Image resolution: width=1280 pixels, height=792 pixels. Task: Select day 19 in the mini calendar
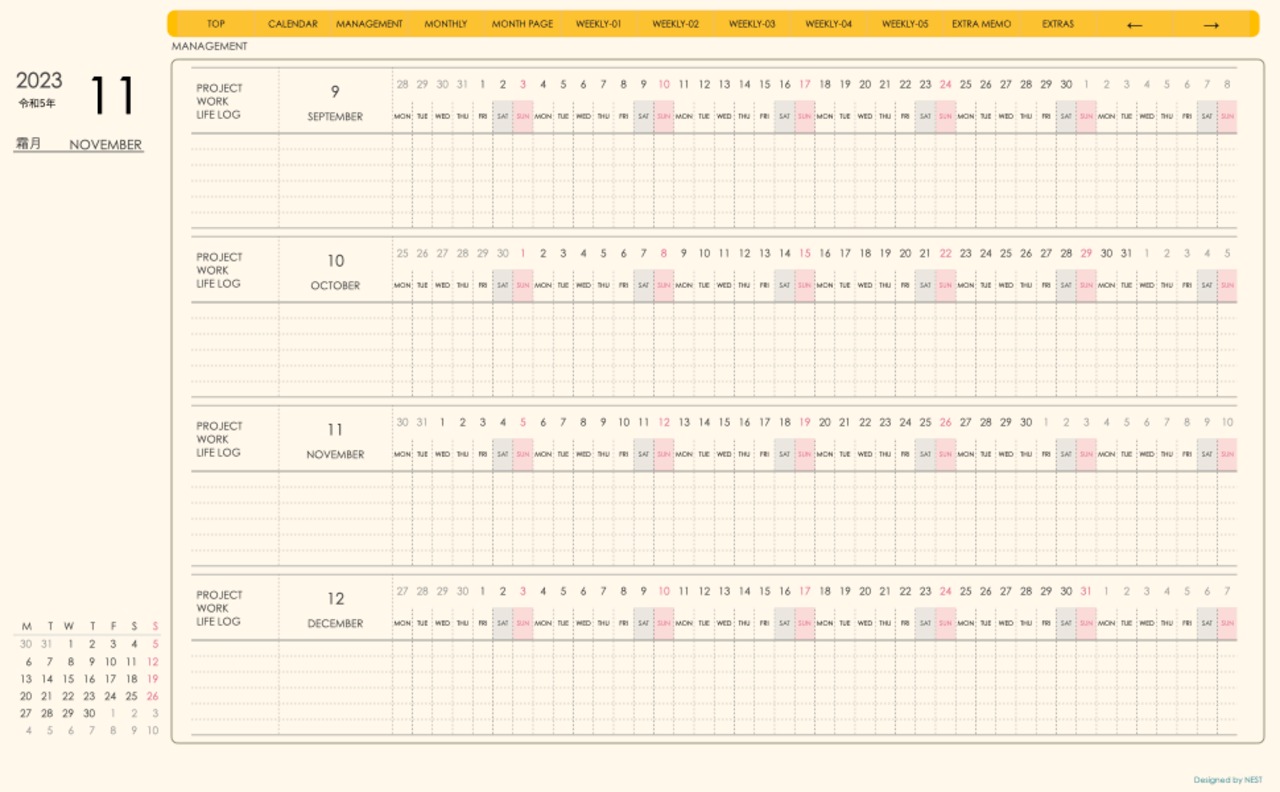[x=152, y=679]
